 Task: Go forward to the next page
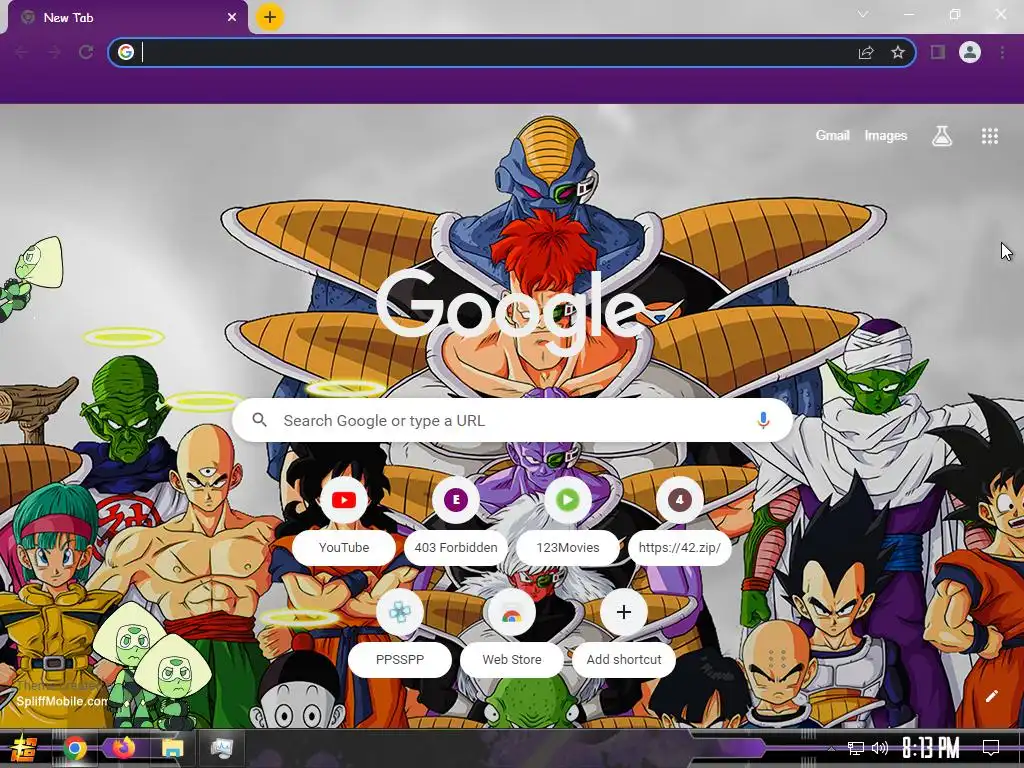coord(54,52)
